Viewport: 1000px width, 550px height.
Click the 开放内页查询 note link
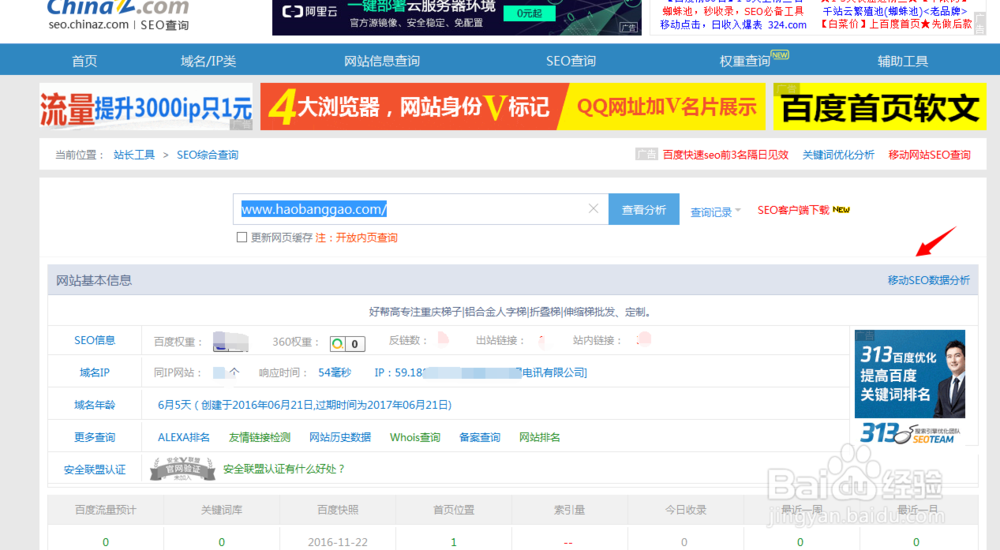click(367, 237)
